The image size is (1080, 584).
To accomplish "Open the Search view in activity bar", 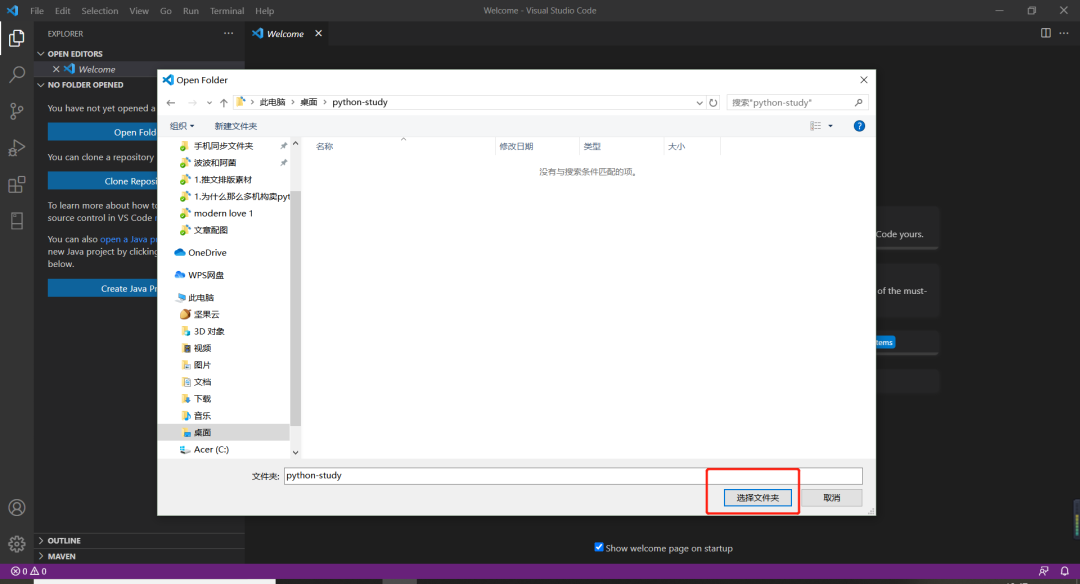I will coord(17,74).
